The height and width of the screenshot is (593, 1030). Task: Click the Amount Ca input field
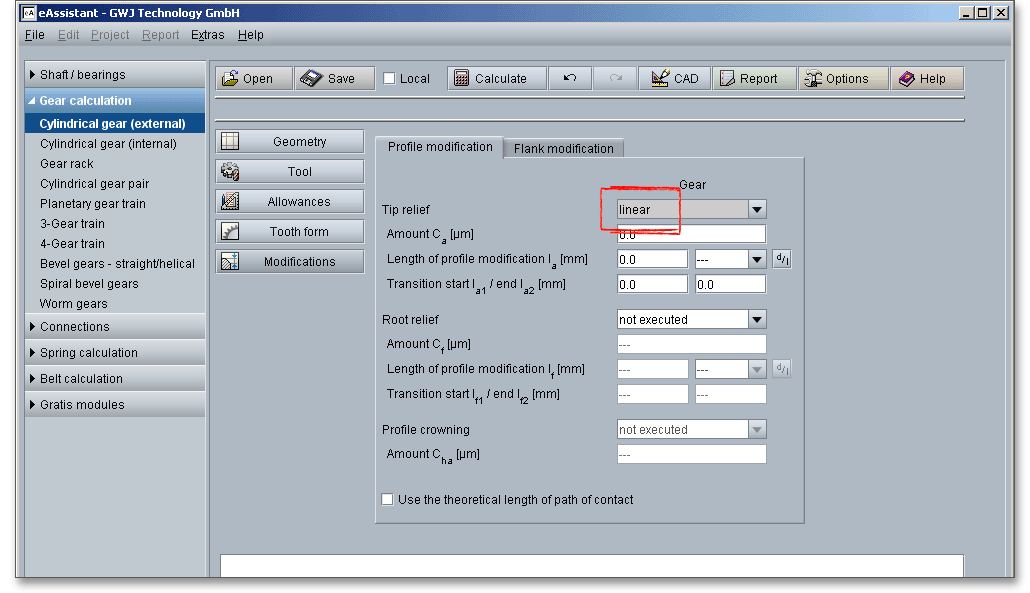[691, 234]
